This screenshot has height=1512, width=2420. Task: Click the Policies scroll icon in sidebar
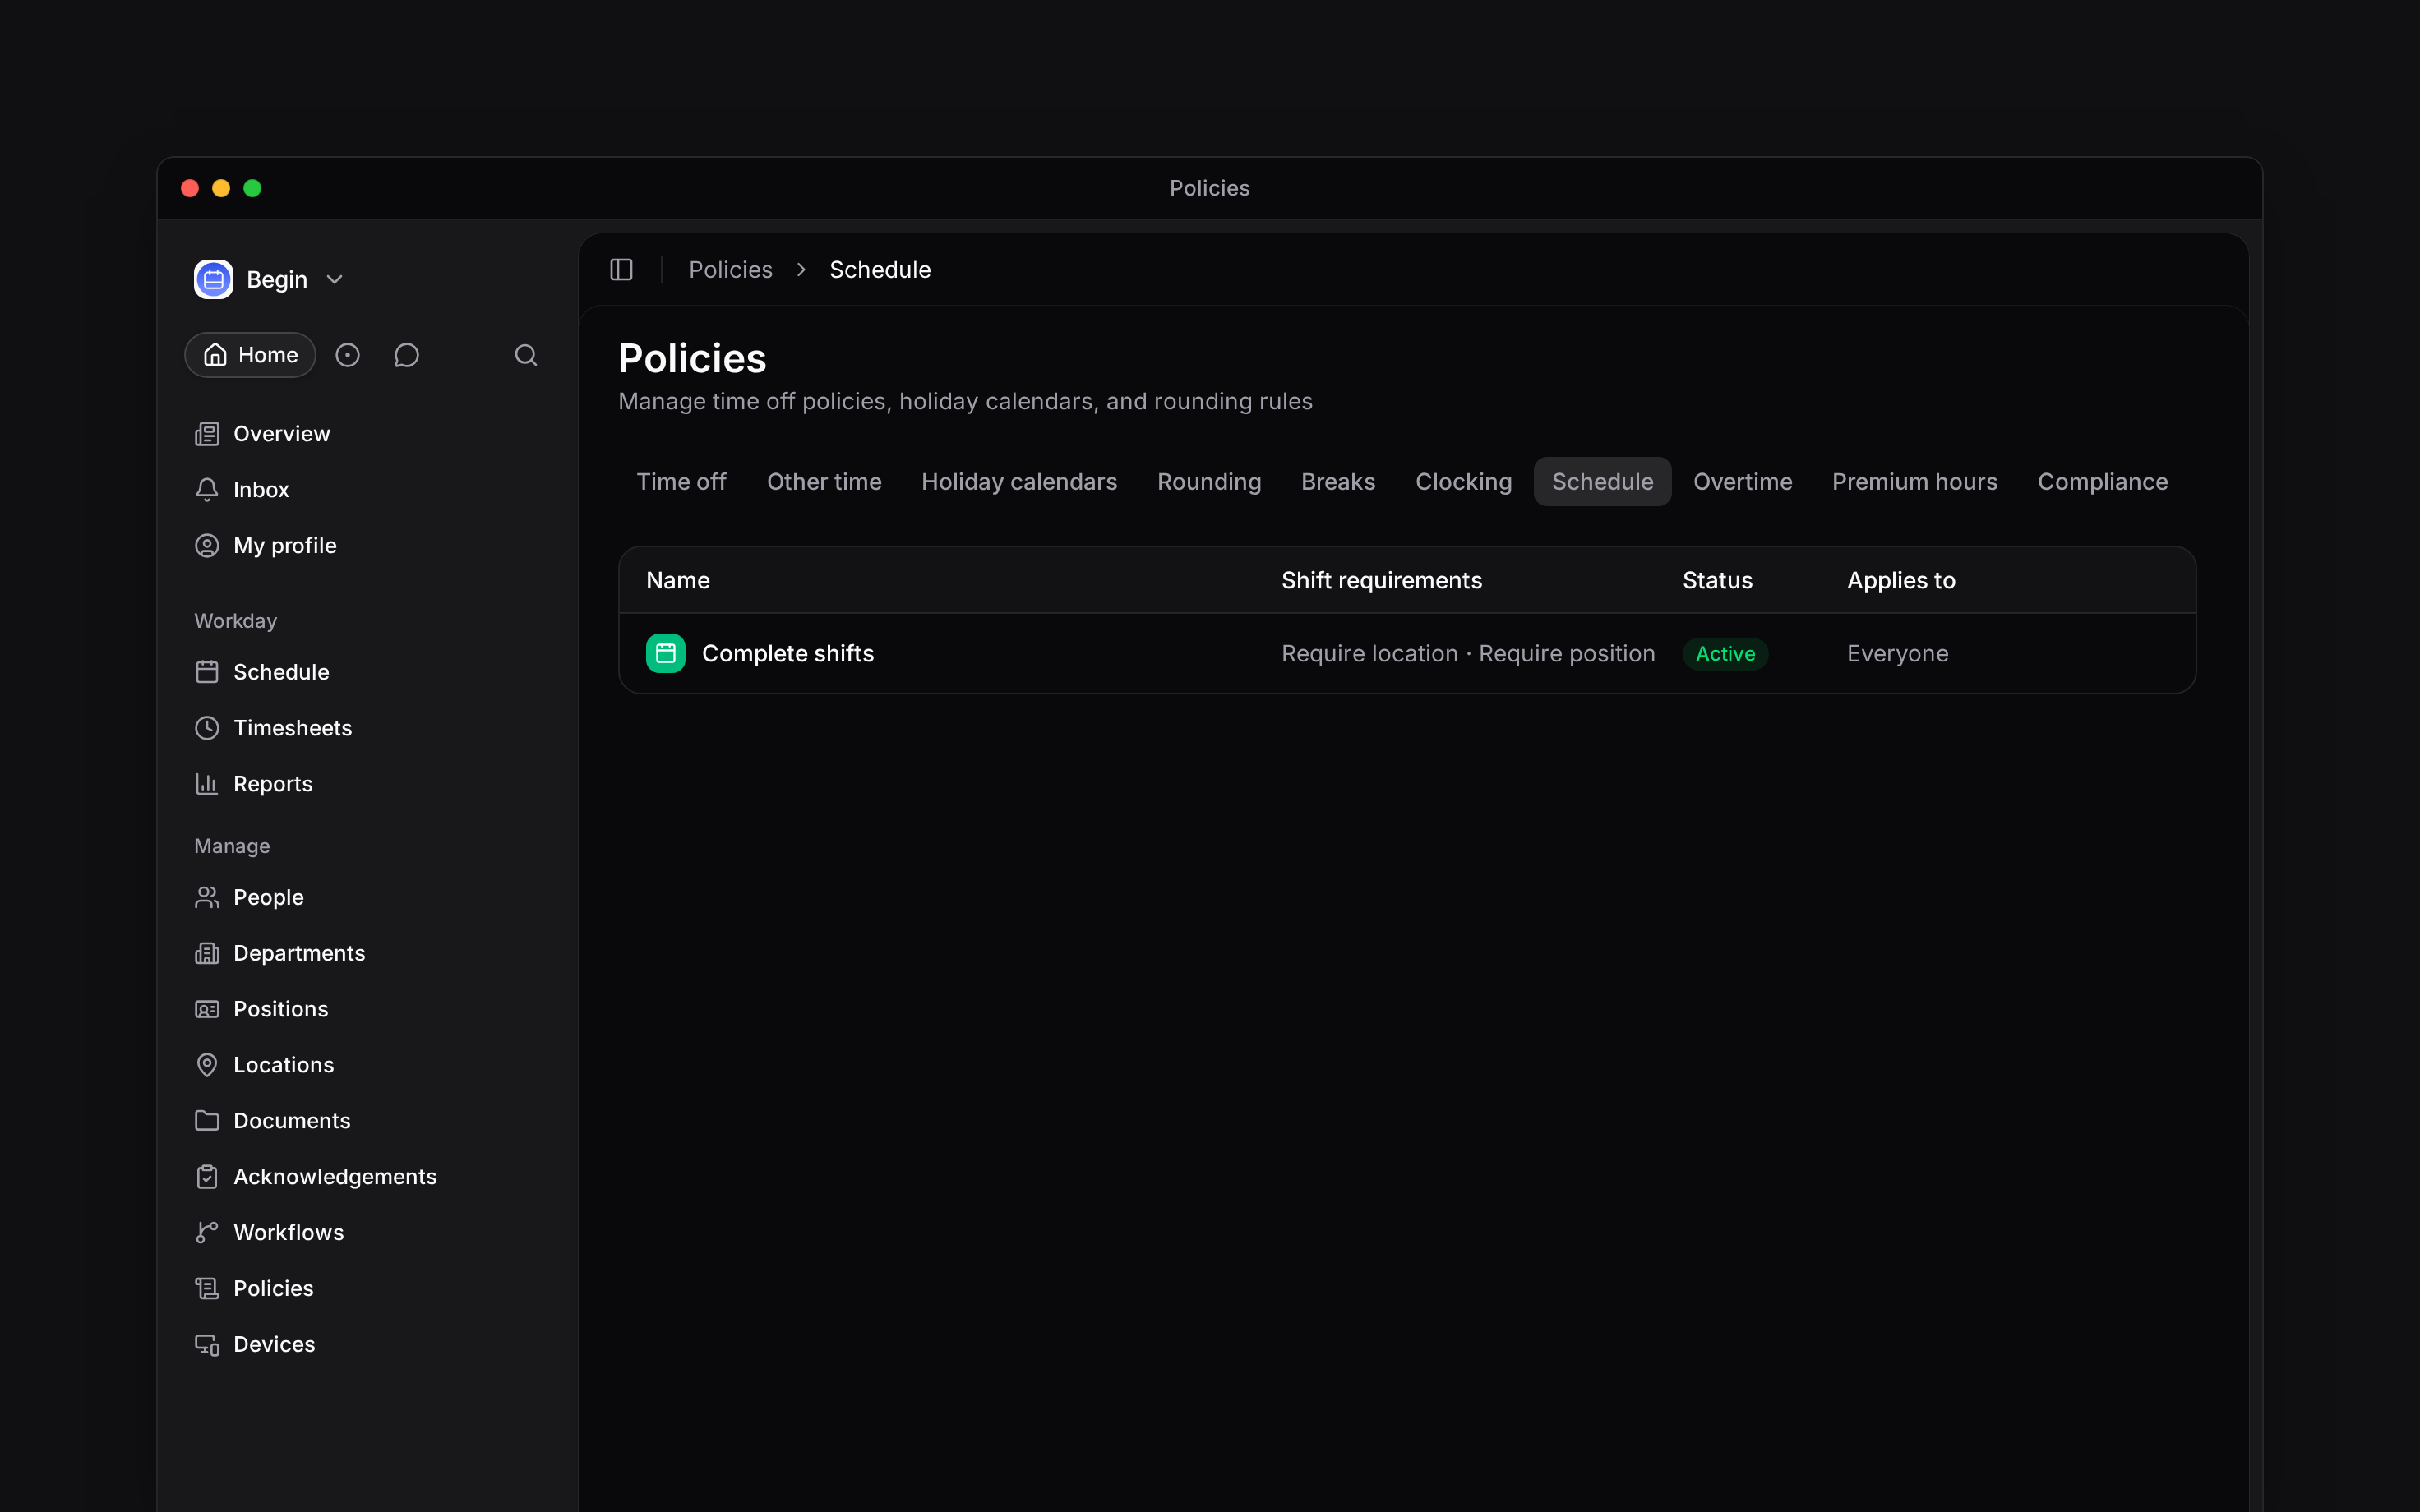(207, 1289)
